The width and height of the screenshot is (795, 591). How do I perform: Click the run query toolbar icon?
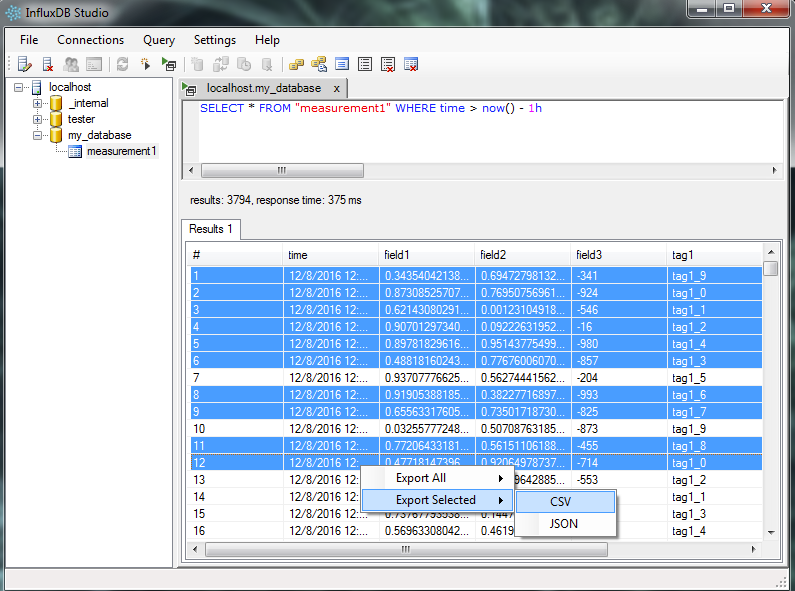169,64
